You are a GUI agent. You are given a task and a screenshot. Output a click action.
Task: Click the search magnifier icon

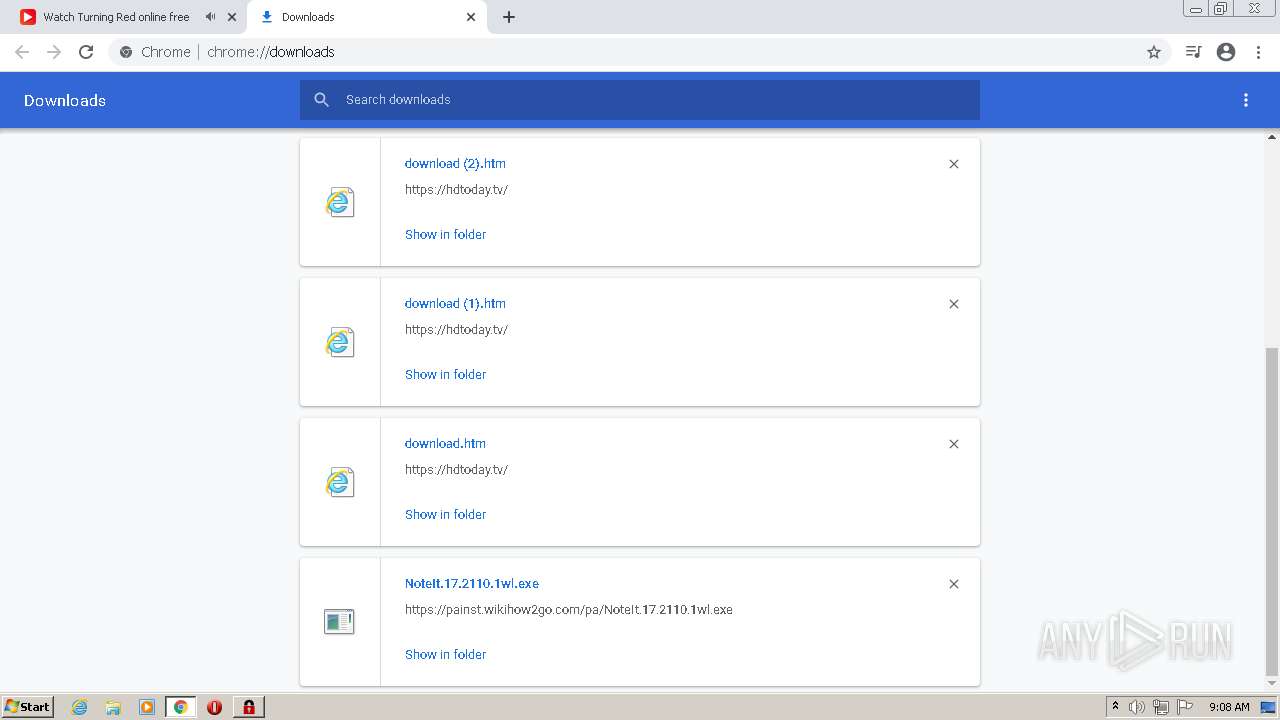pos(321,100)
